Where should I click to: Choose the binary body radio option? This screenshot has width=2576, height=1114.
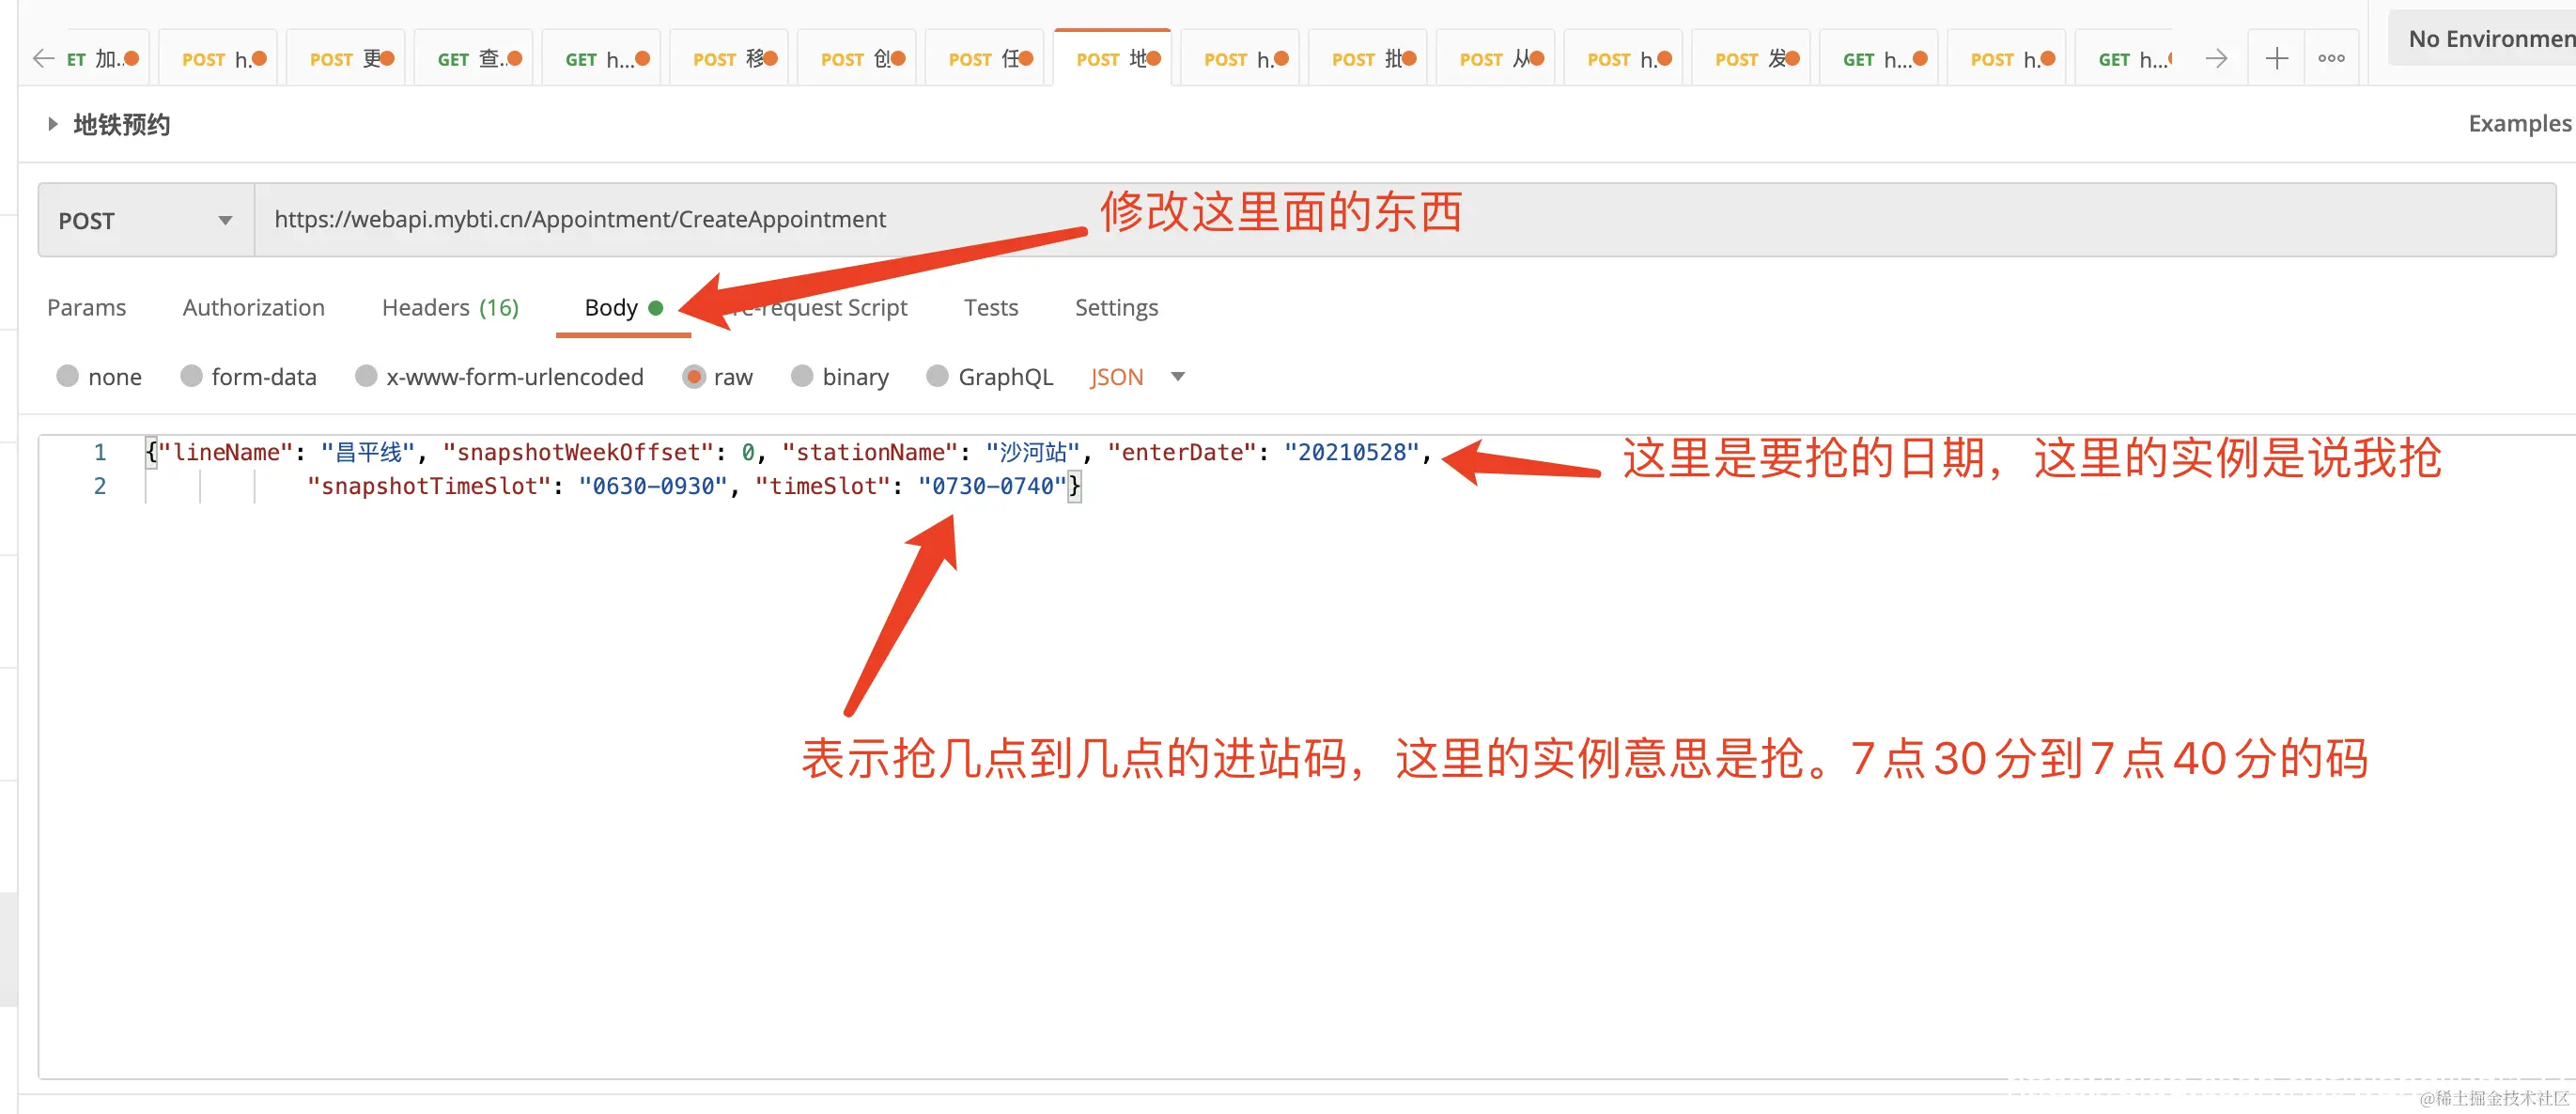pyautogui.click(x=802, y=376)
